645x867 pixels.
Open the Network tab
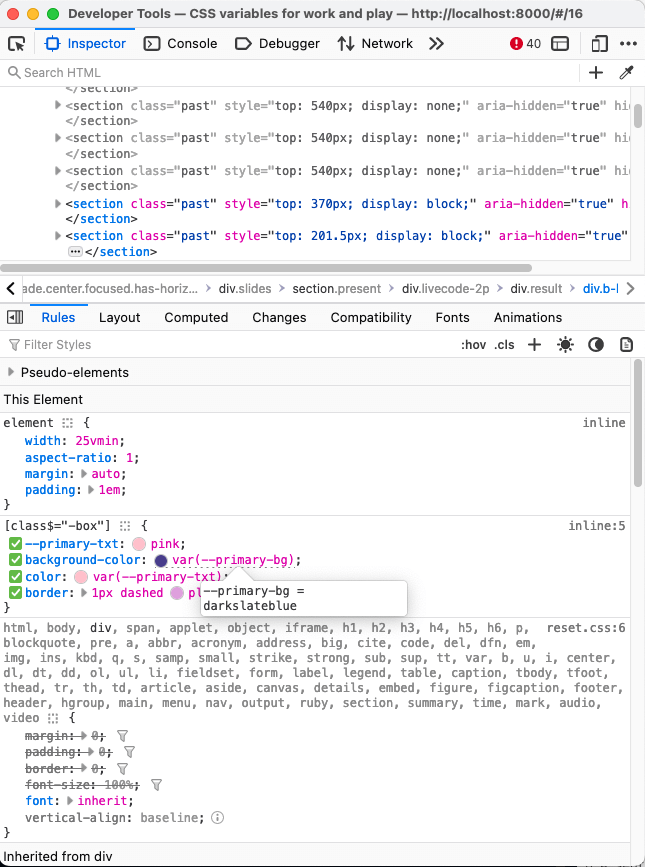click(375, 44)
